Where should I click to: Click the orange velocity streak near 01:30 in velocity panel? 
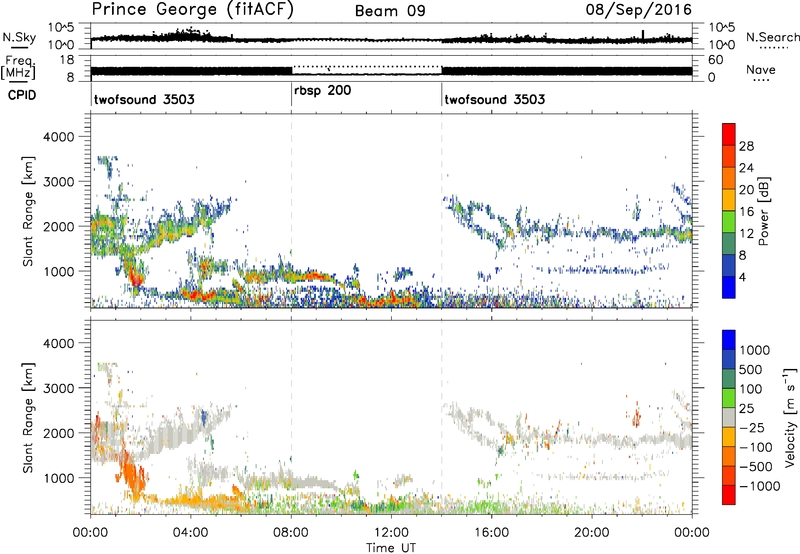click(131, 472)
